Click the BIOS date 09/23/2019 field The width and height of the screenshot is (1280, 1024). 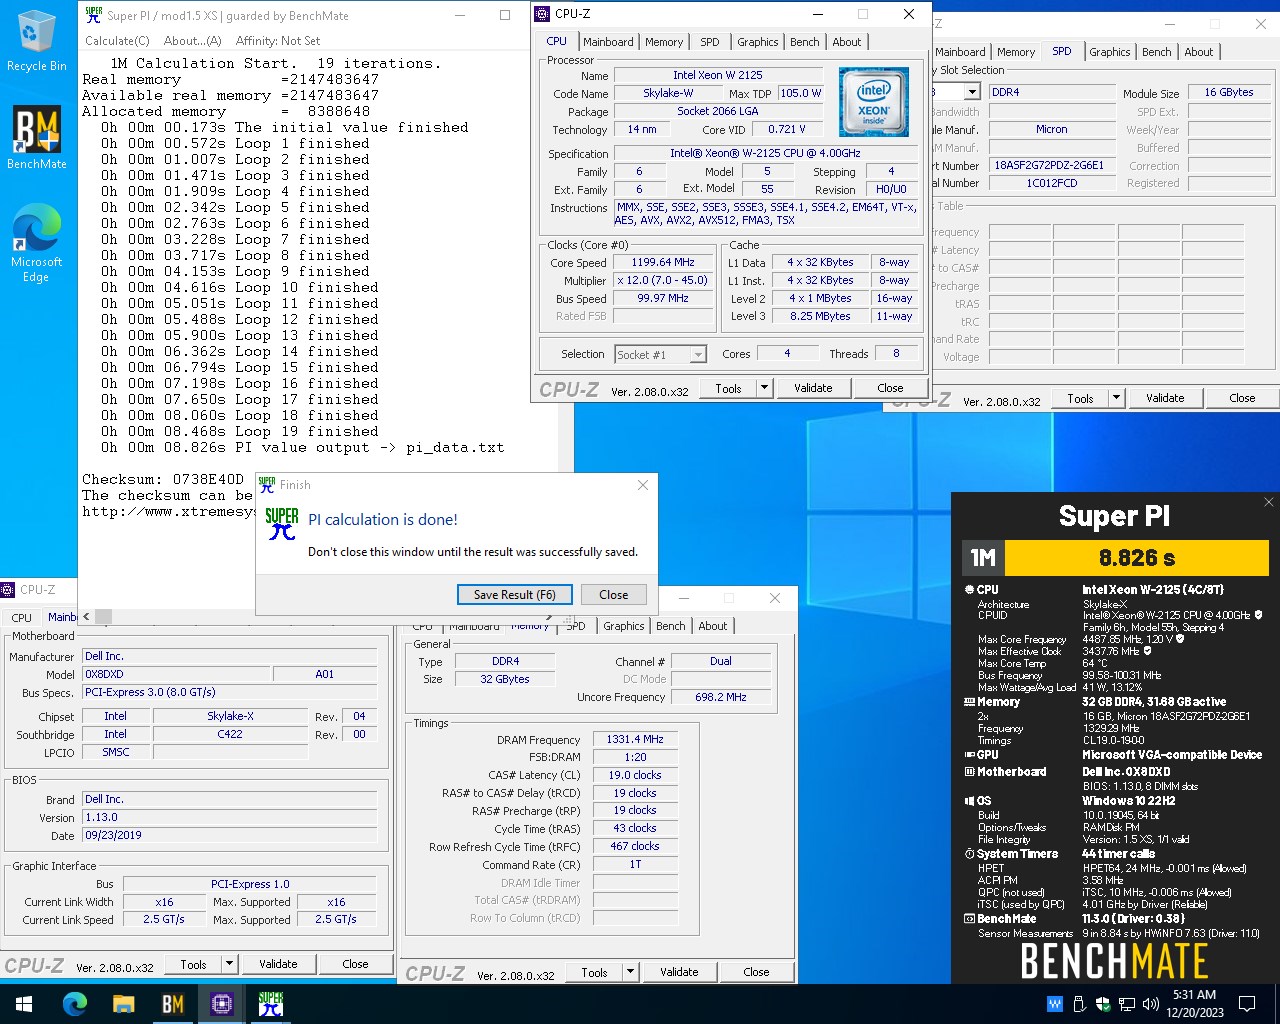[x=229, y=835]
